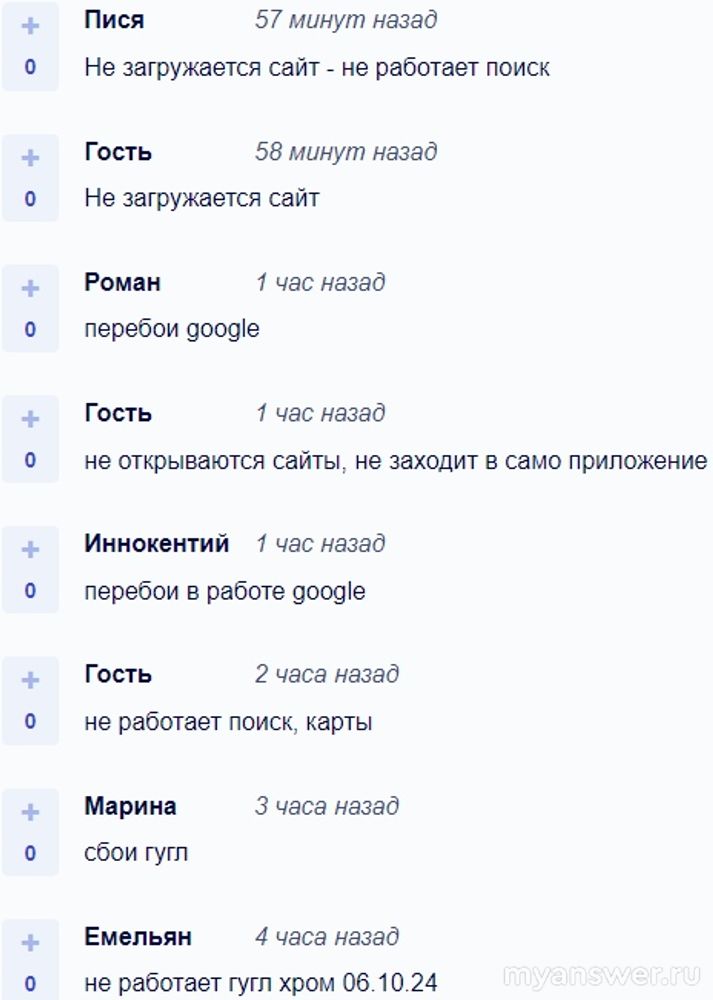Click comment text 'не работает гугл хром 06.10.24'
The image size is (713, 1000).
[261, 982]
